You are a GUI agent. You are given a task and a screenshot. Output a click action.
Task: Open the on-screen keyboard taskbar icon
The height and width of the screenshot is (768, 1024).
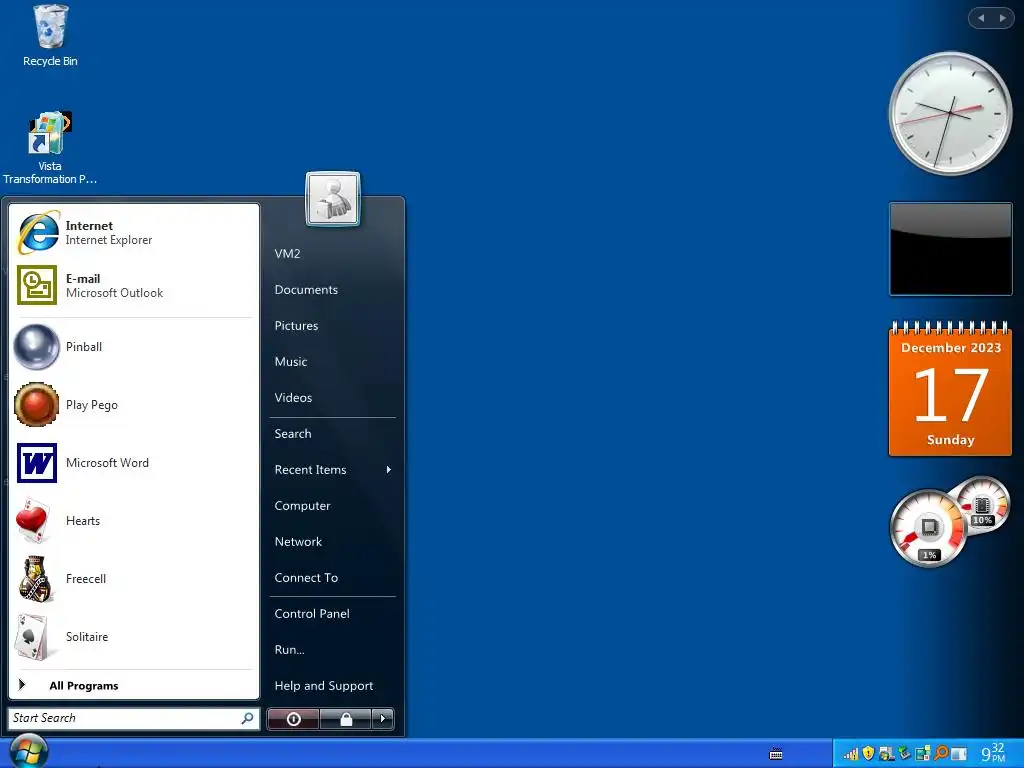776,754
